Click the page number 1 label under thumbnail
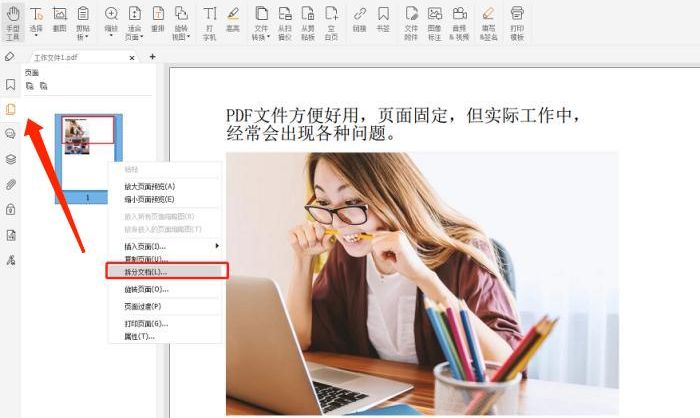The width and height of the screenshot is (700, 418). (88, 197)
